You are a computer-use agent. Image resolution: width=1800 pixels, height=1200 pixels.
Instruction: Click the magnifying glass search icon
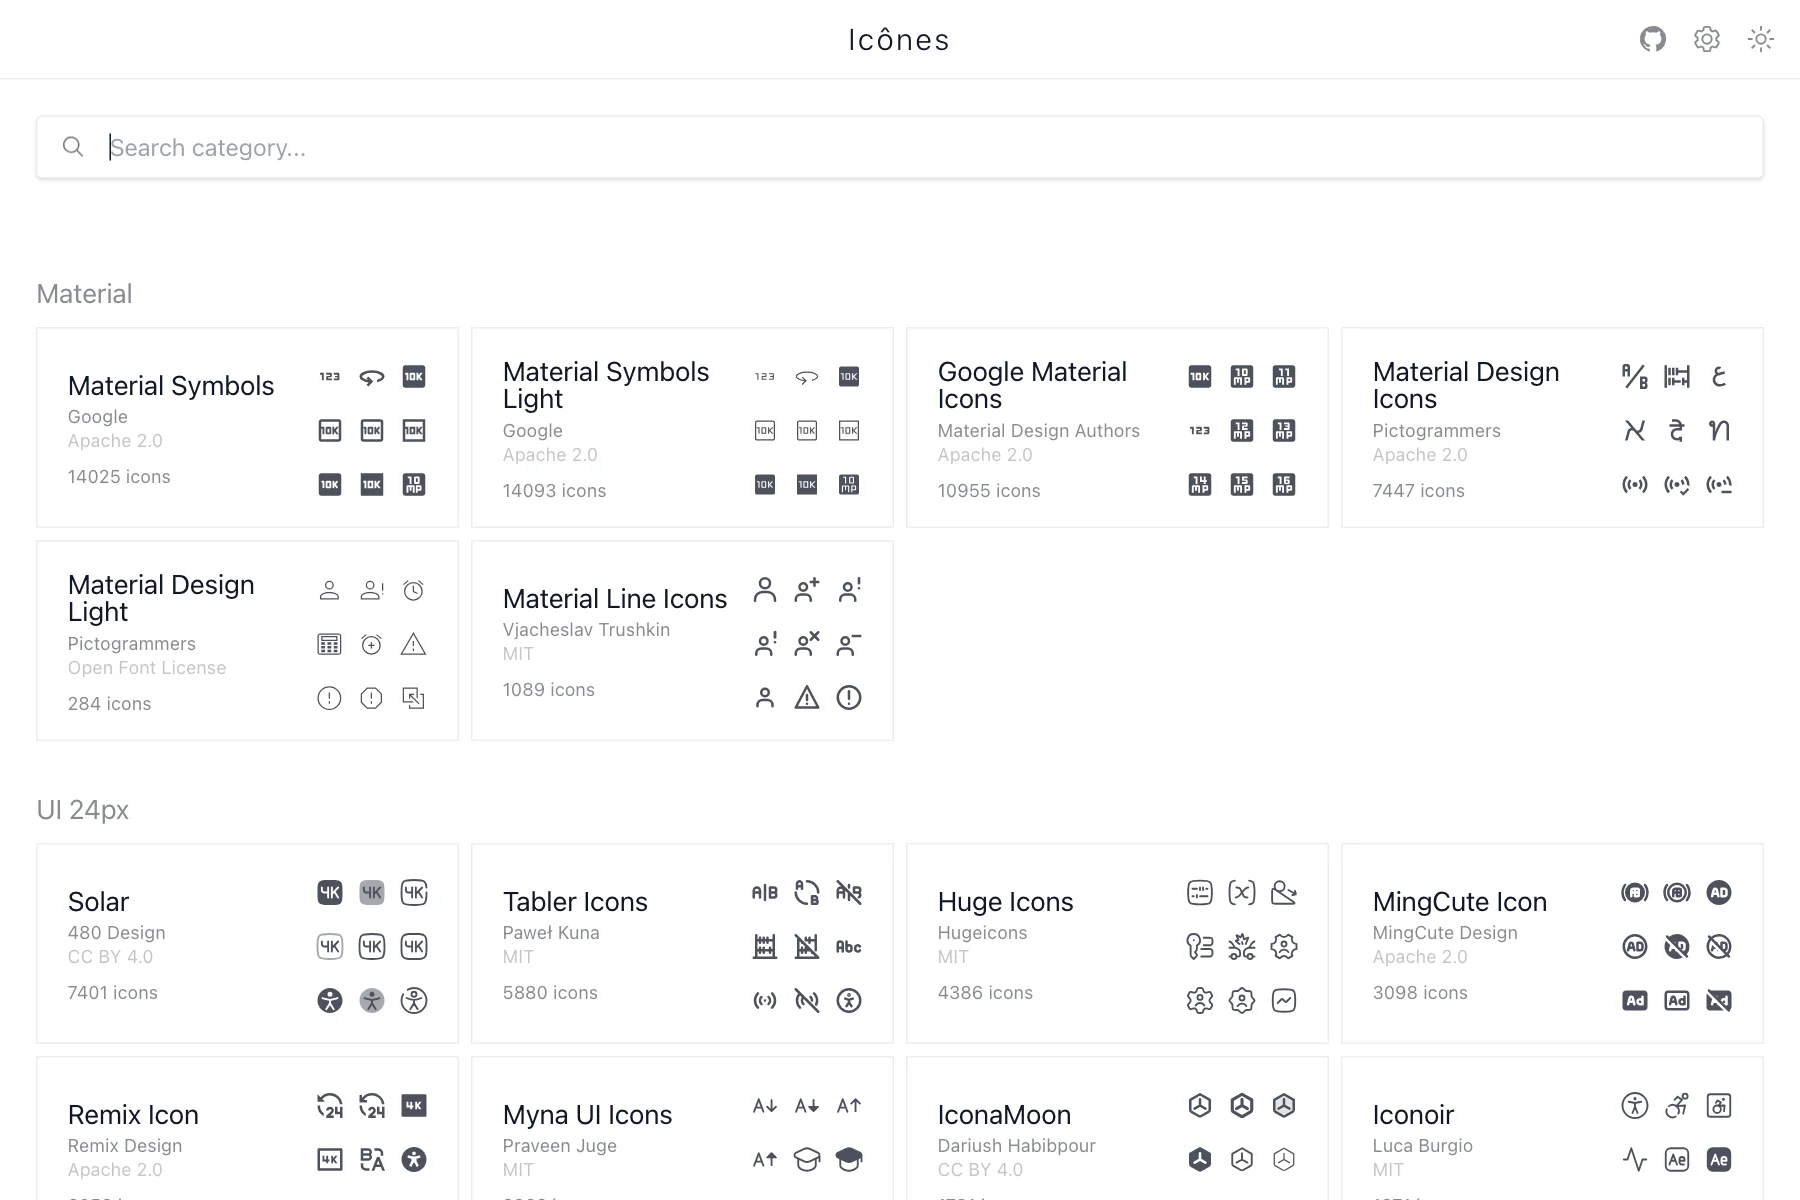[73, 148]
